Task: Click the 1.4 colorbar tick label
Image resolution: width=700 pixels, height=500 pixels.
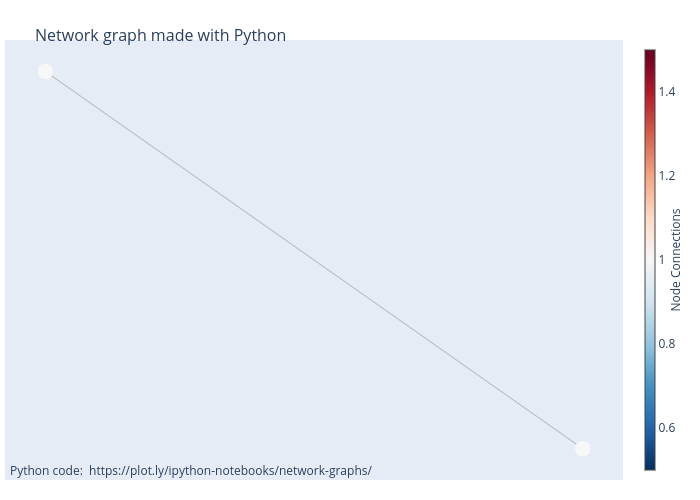Action: click(667, 92)
